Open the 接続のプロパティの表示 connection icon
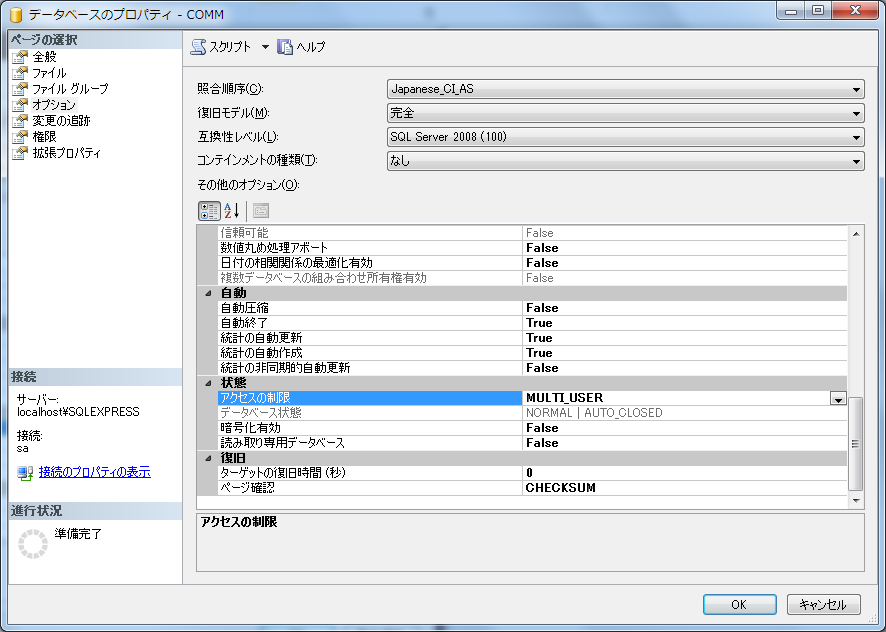The image size is (886, 632). tap(25, 472)
